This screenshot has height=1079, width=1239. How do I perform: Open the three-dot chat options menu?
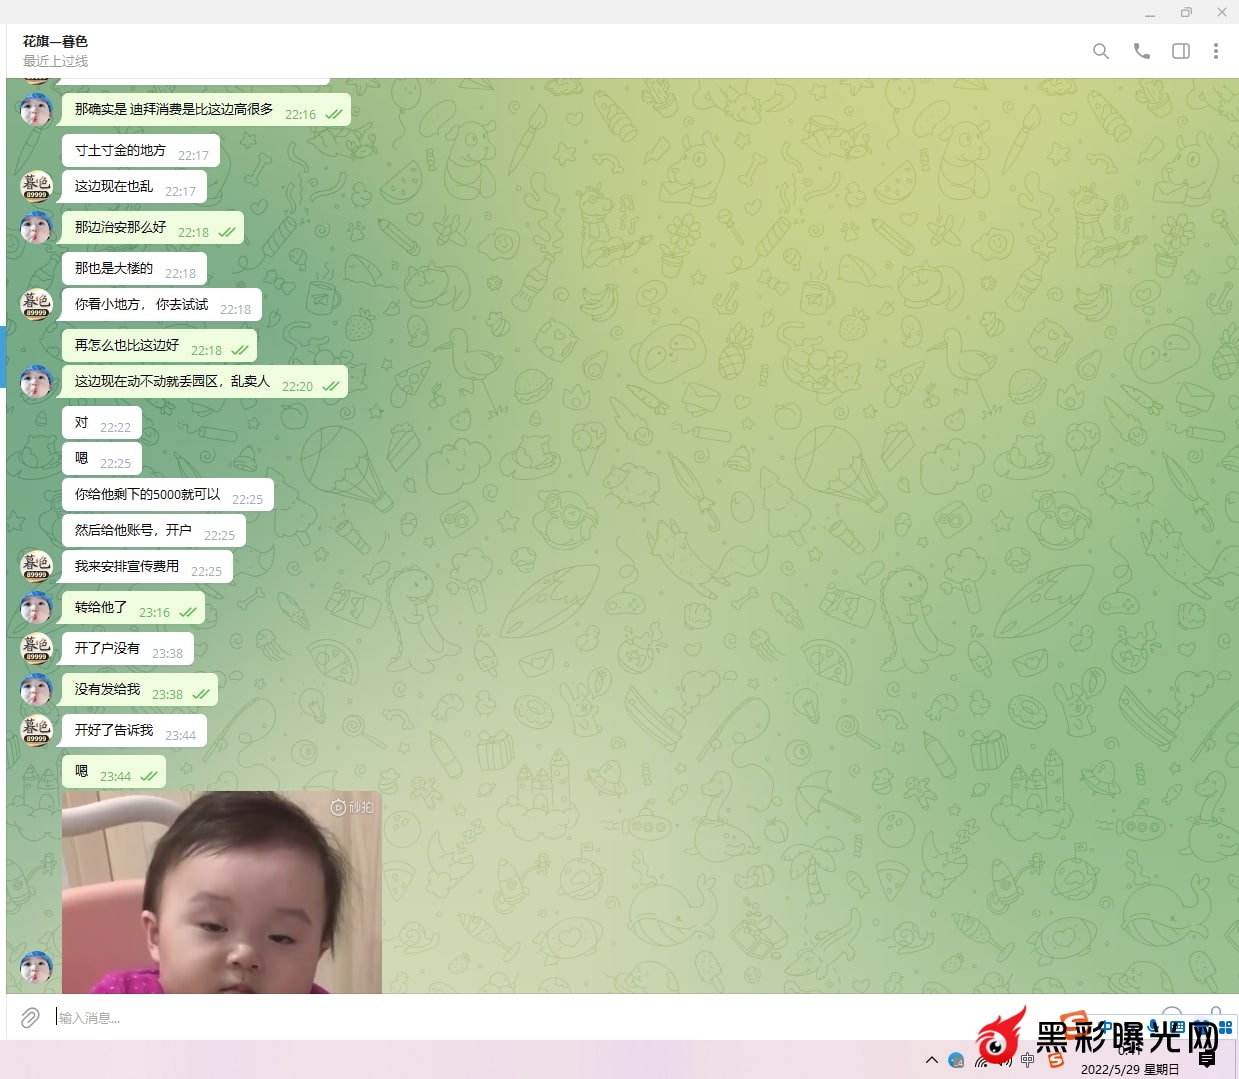1215,51
